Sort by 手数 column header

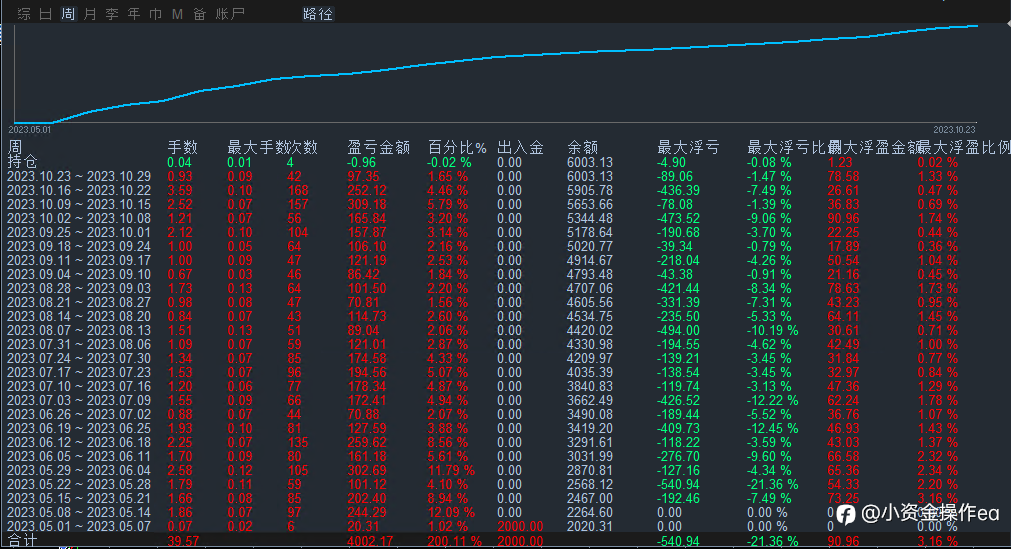click(182, 148)
